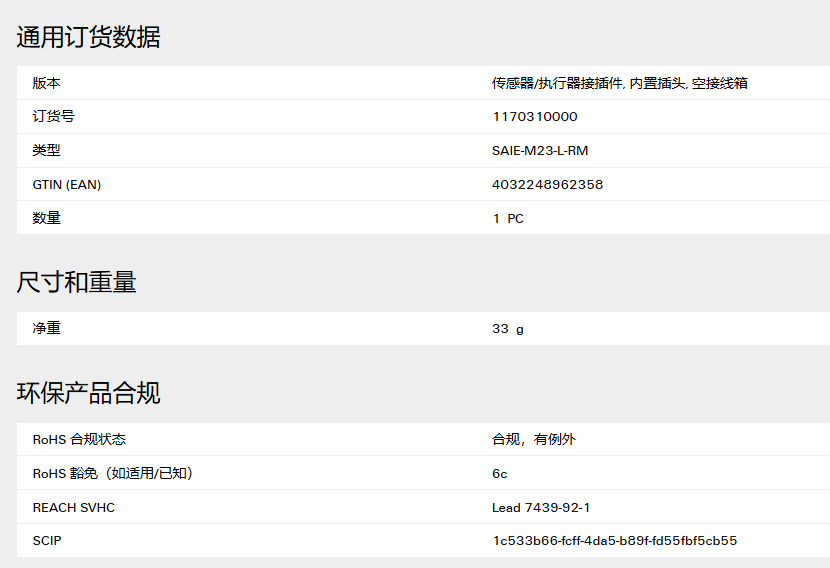Click the 数量 row label
Image resolution: width=830 pixels, height=568 pixels.
47,218
